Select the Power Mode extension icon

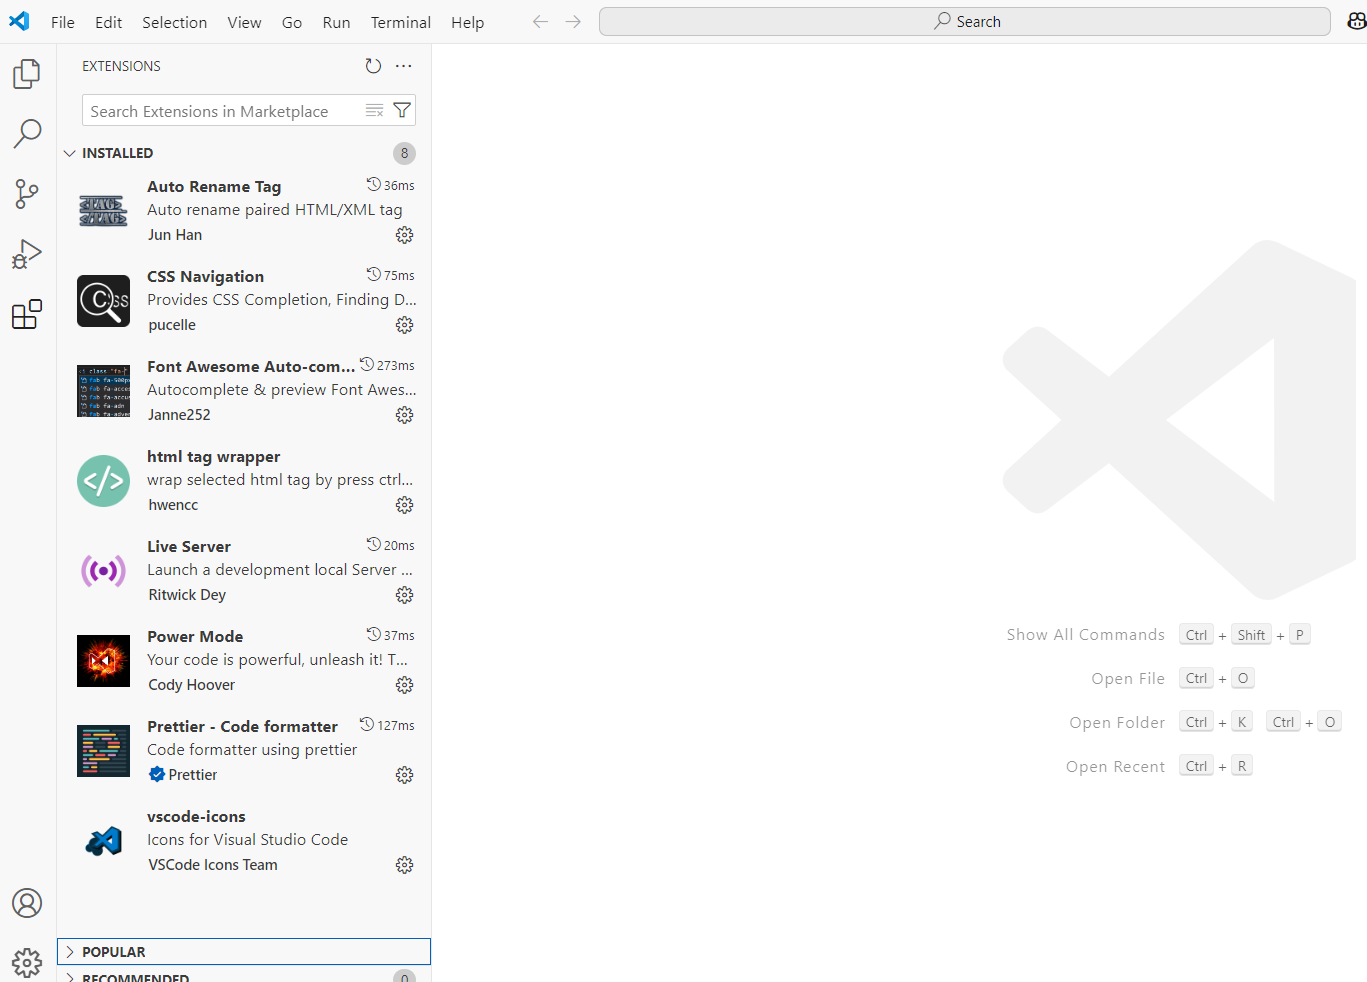point(103,661)
